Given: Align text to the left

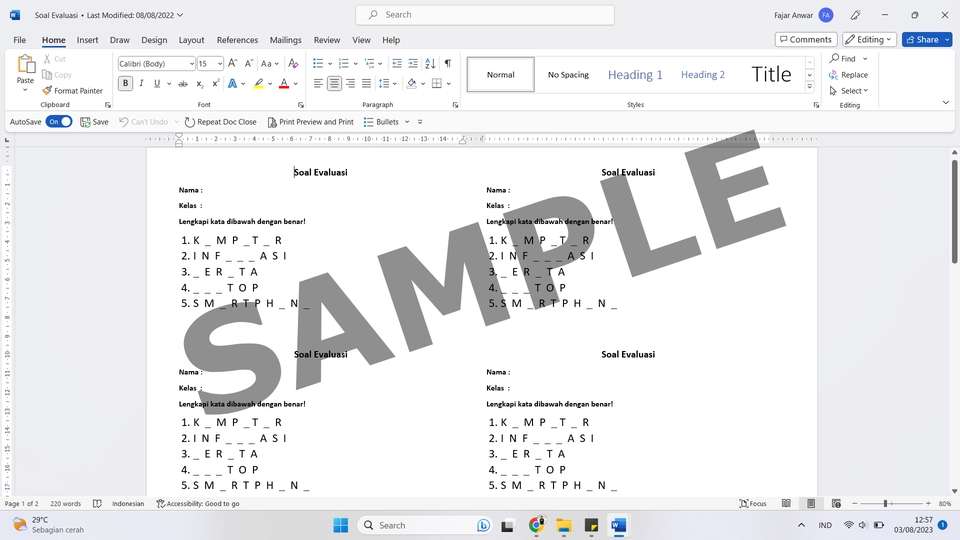Looking at the screenshot, I should point(318,84).
